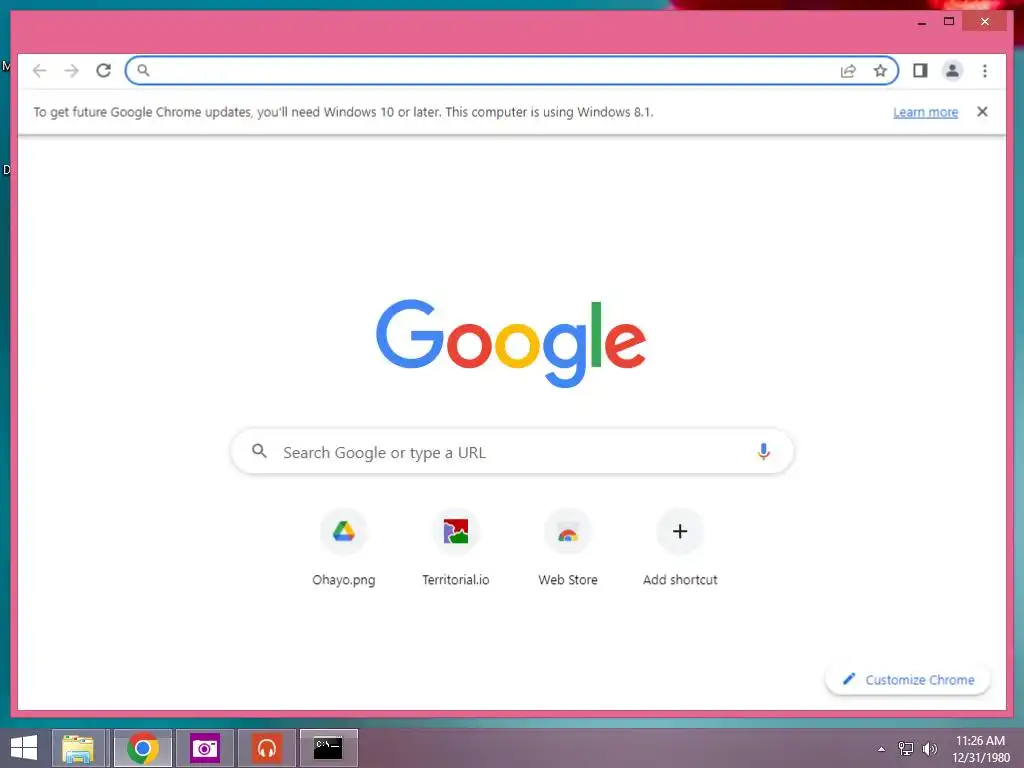
Task: Go forward one page
Action: tap(71, 71)
